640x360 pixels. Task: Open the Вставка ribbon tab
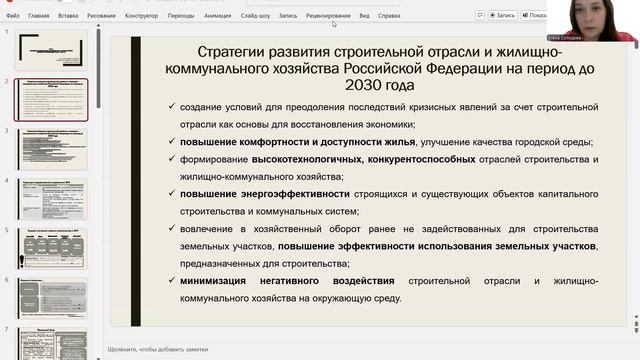68,16
